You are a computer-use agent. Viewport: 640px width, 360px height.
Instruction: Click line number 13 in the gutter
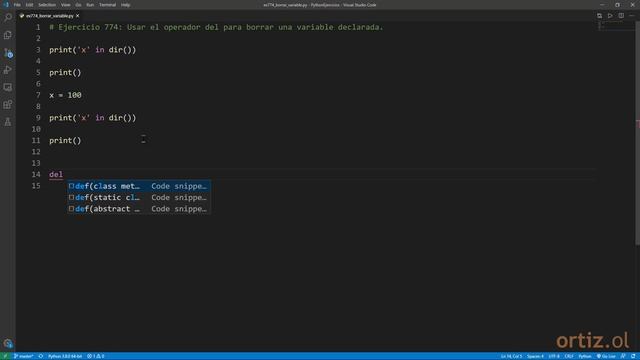pos(36,163)
